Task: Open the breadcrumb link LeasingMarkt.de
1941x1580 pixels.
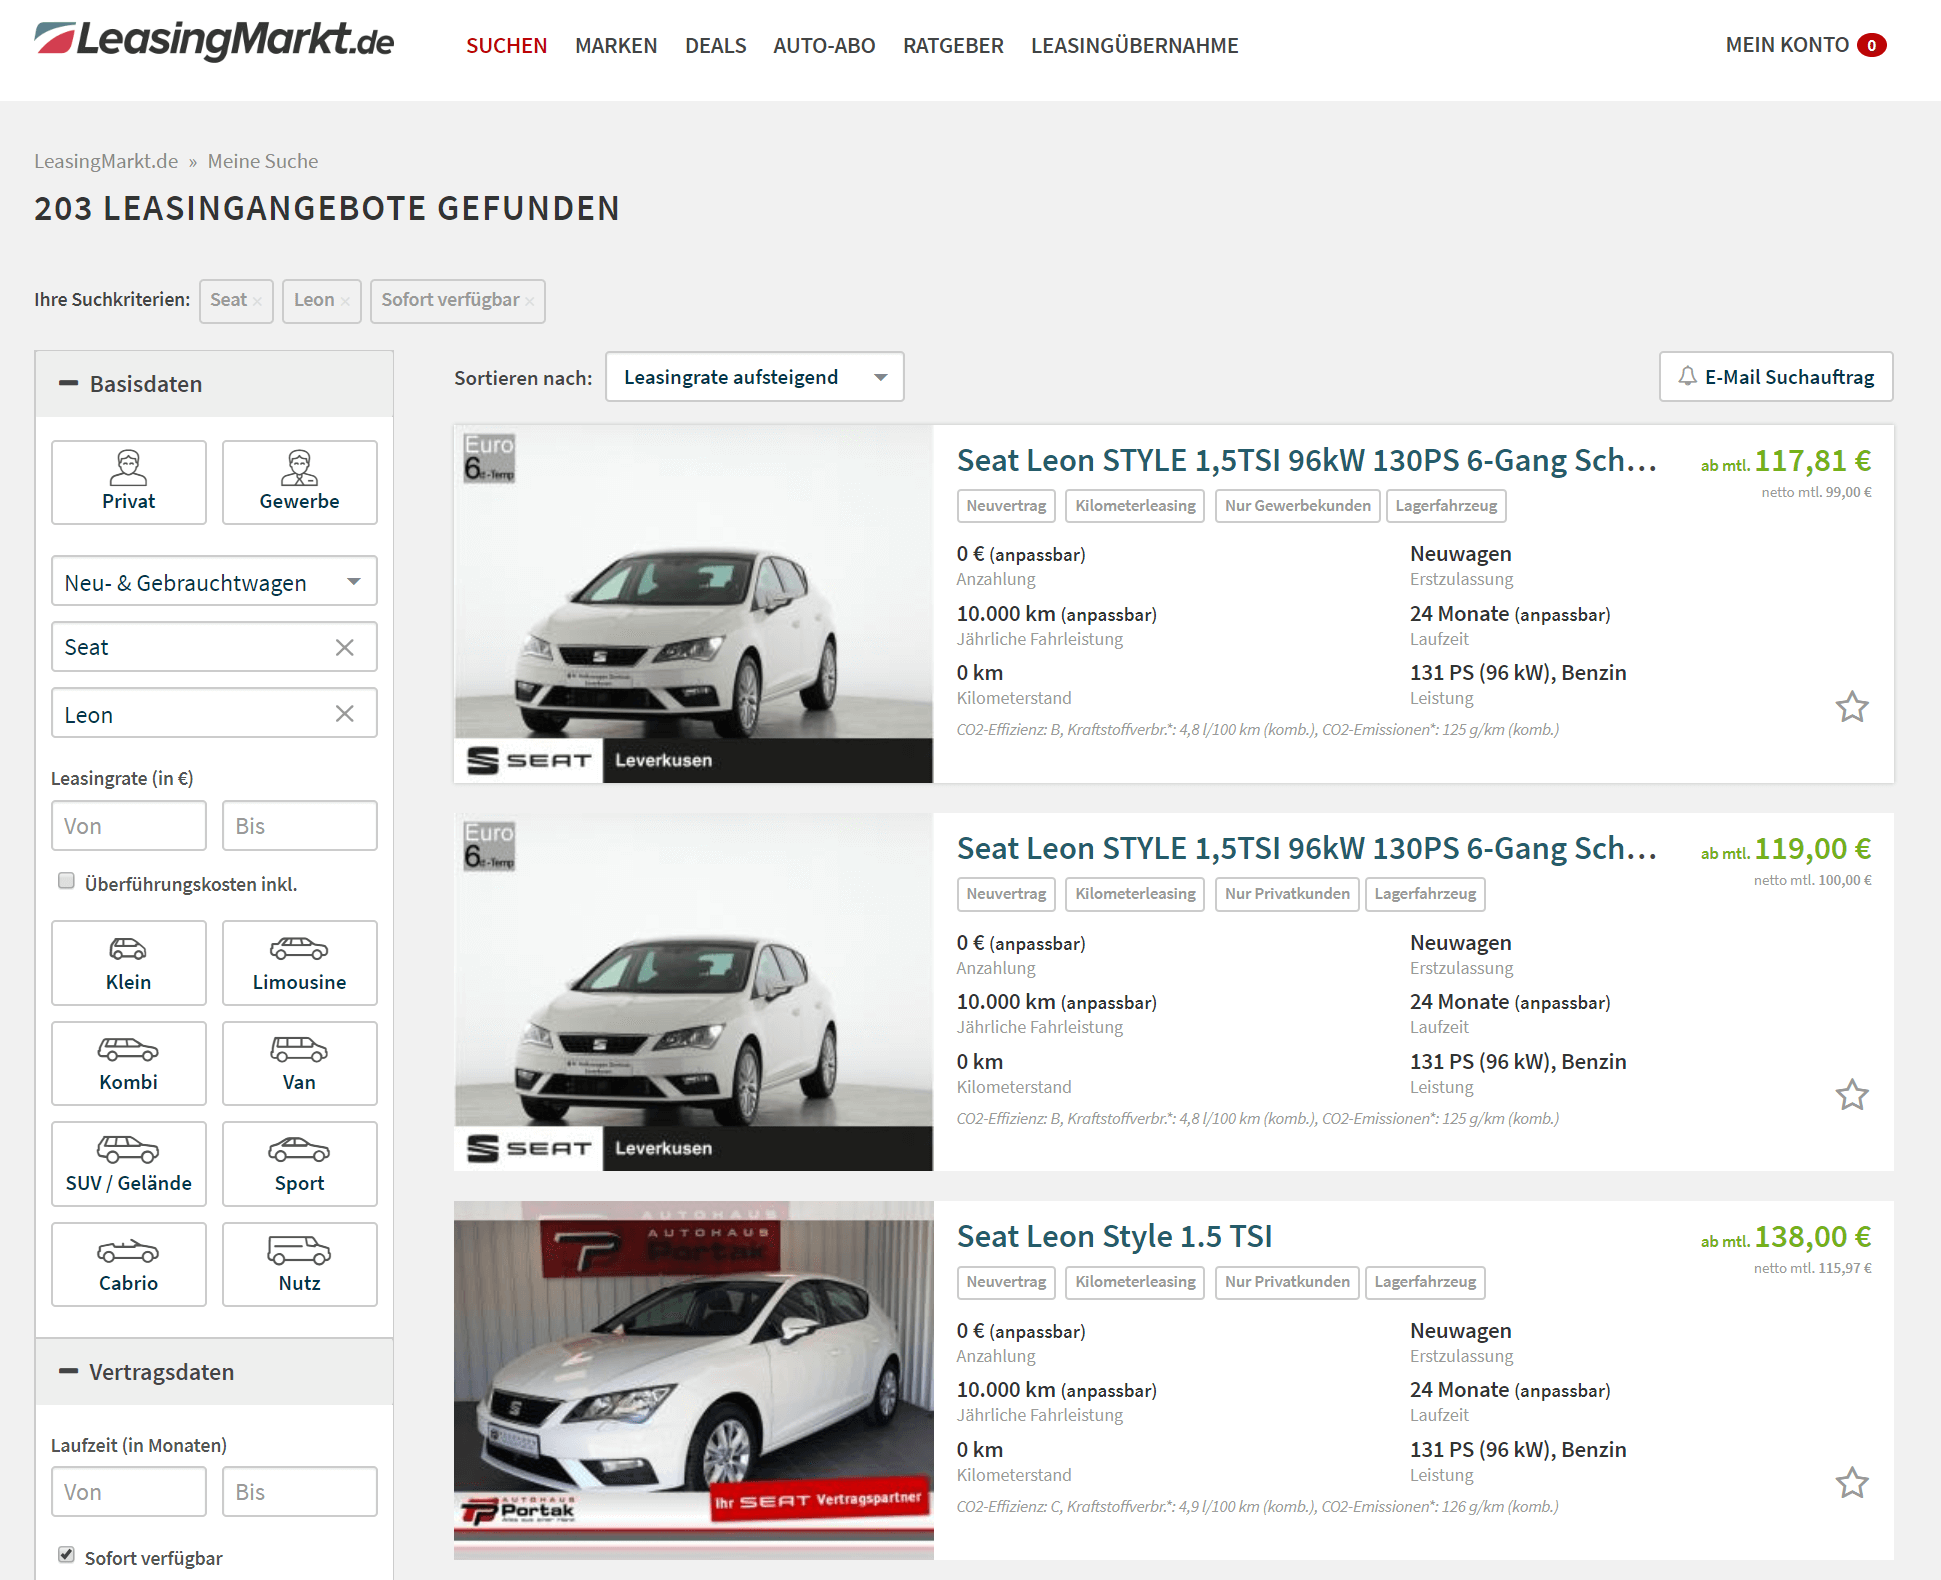Action: [x=106, y=161]
